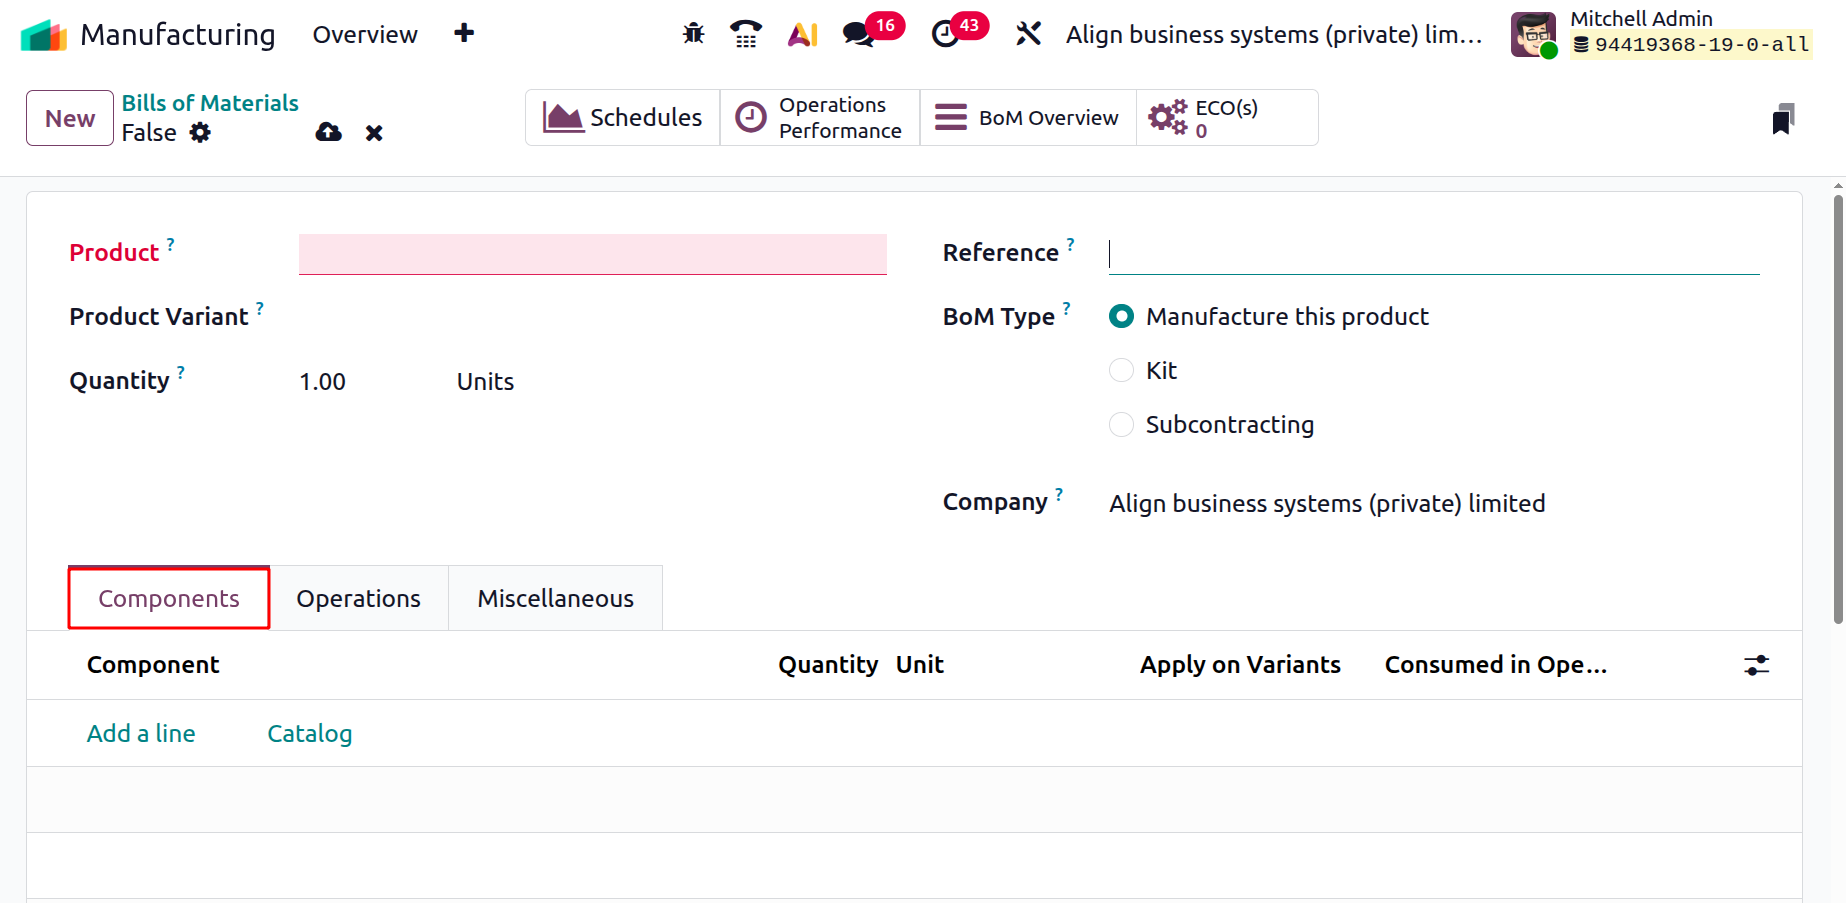The height and width of the screenshot is (903, 1846).
Task: Open activities clock with 43 badge
Action: click(x=959, y=31)
